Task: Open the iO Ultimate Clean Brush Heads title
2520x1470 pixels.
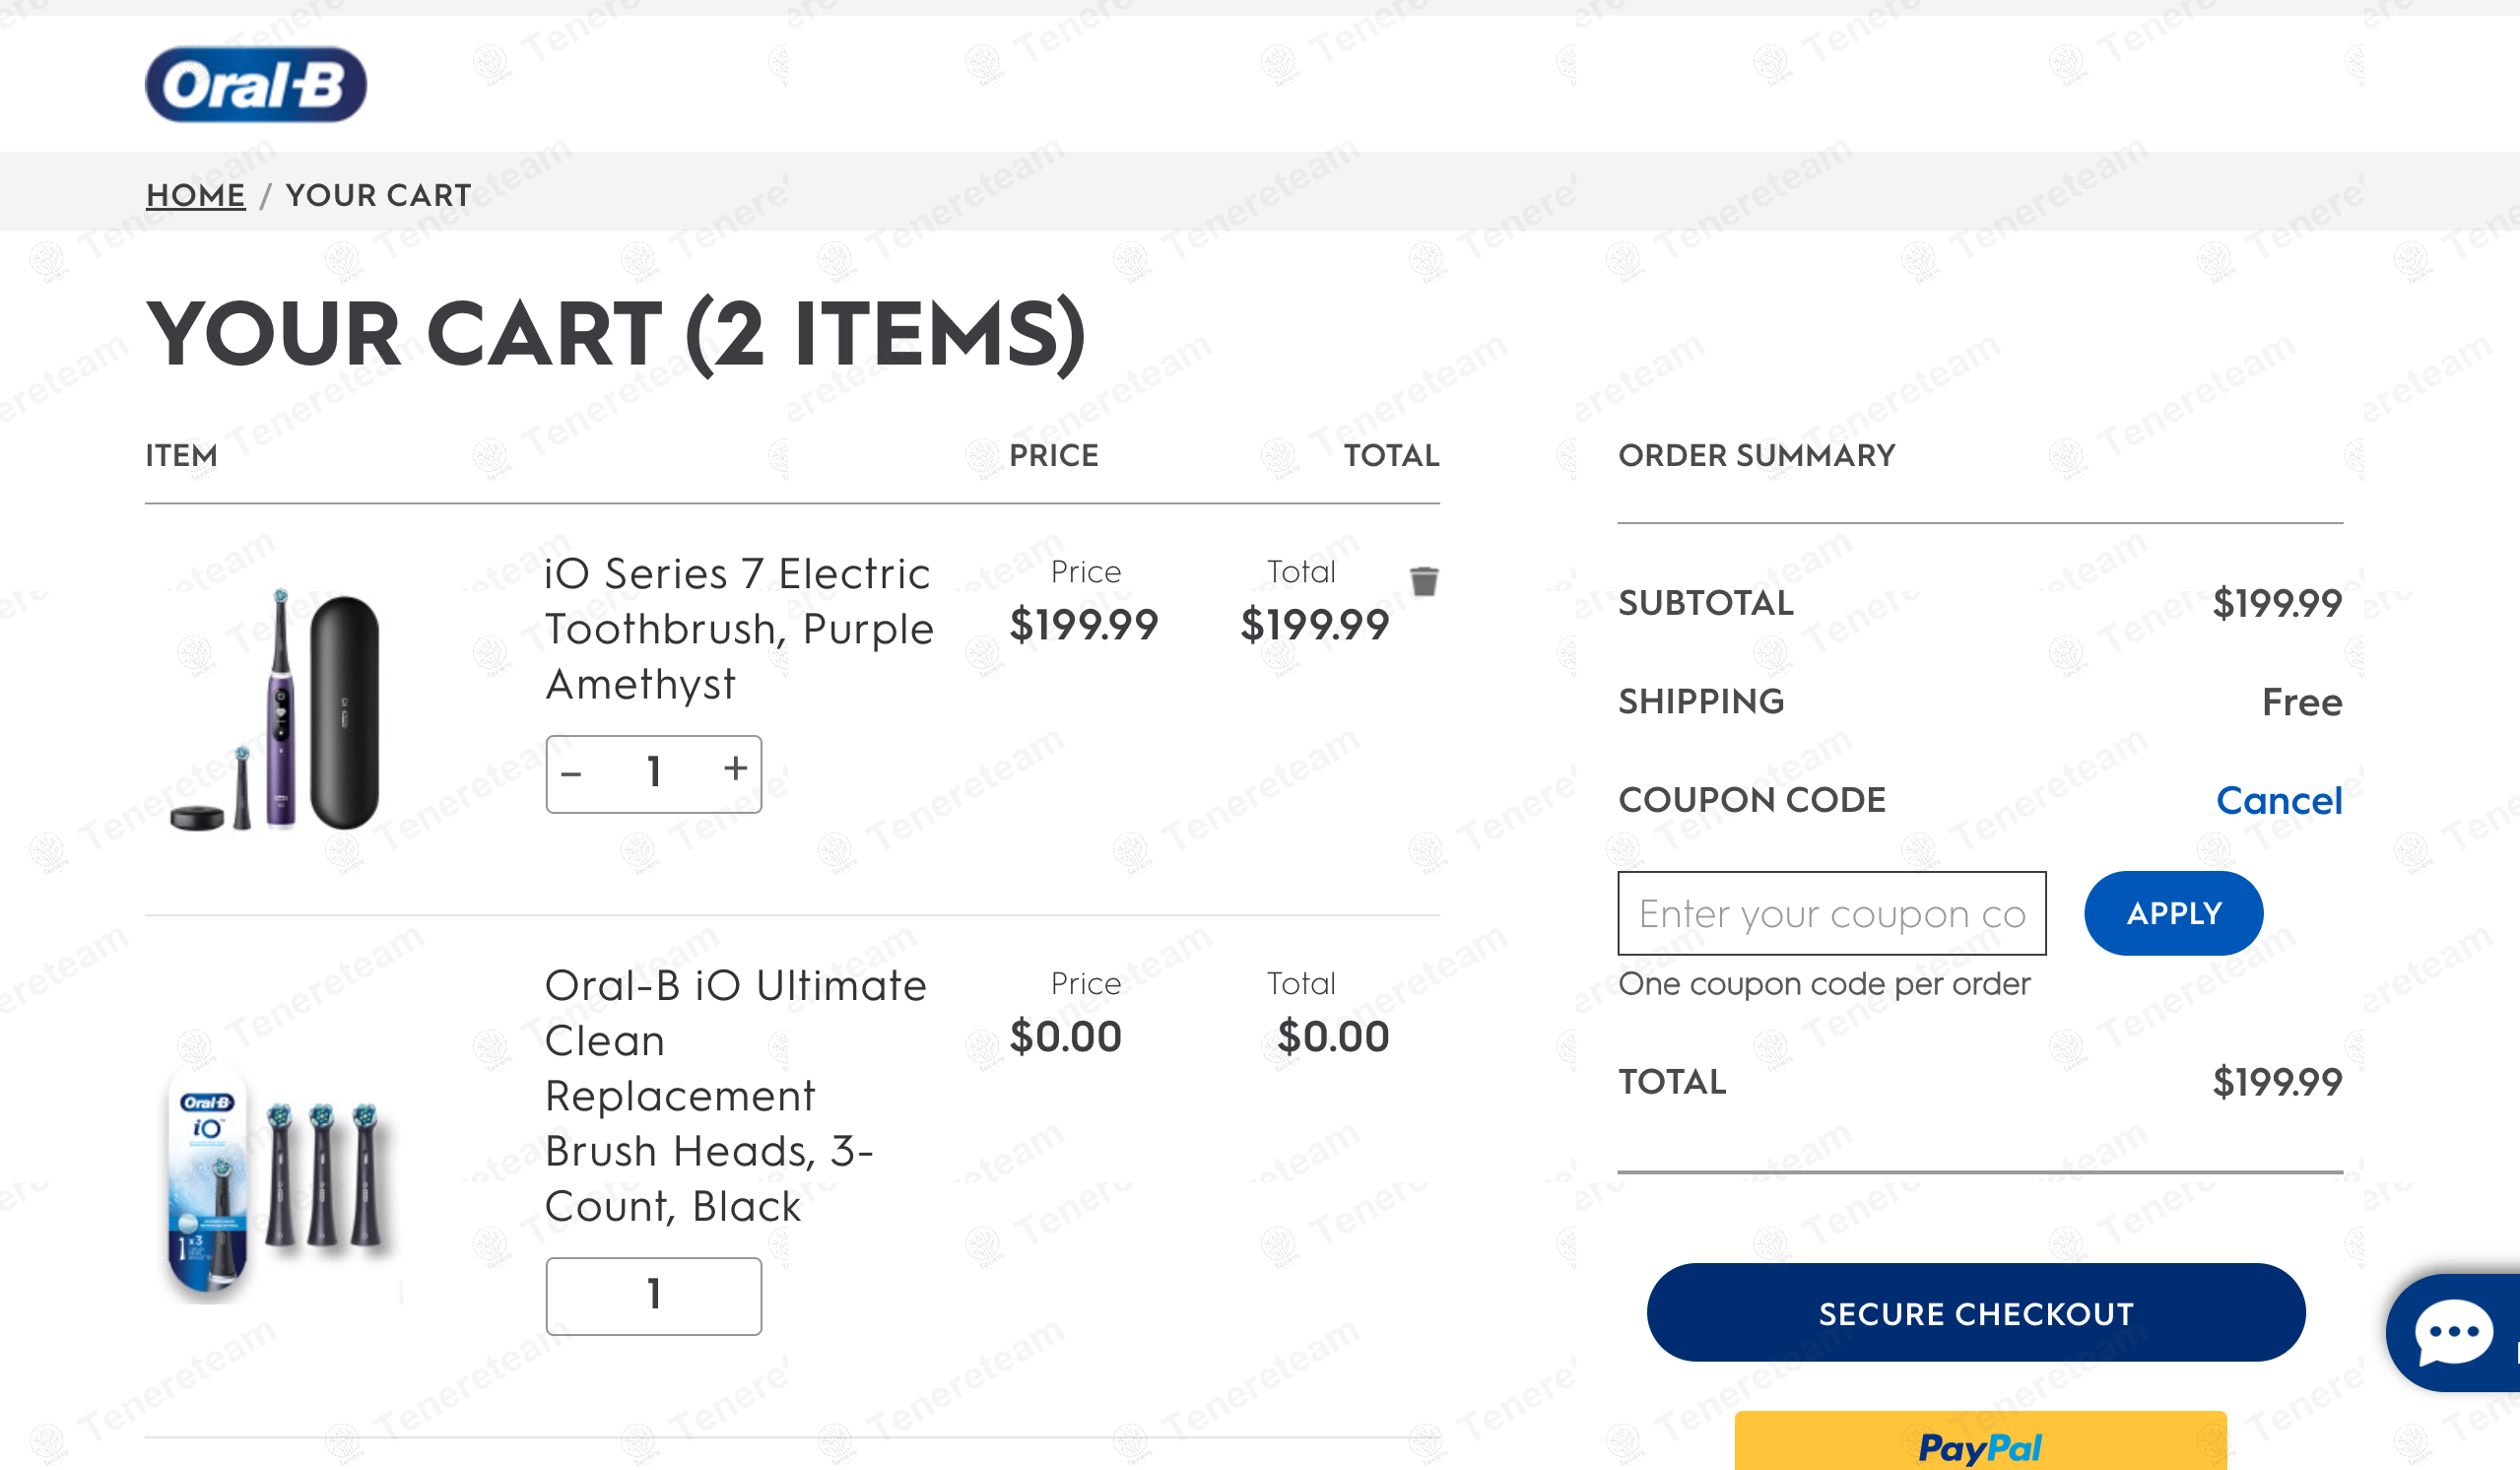Action: 735,1095
